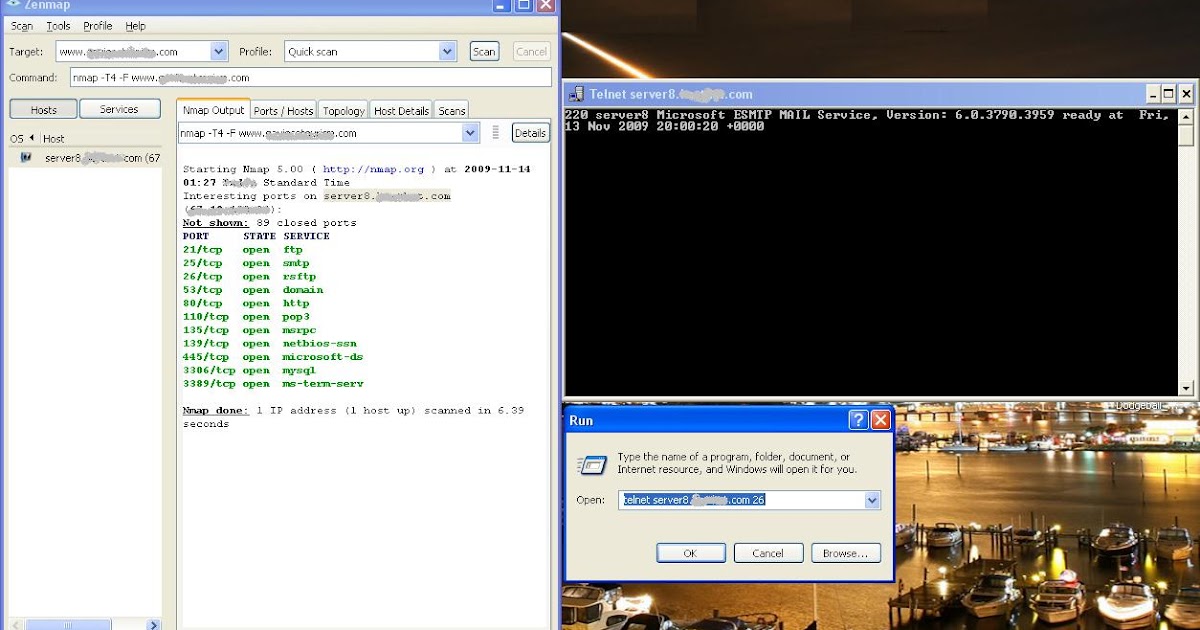Image resolution: width=1200 pixels, height=630 pixels.
Task: Click the Run dialog program icon
Action: [591, 464]
